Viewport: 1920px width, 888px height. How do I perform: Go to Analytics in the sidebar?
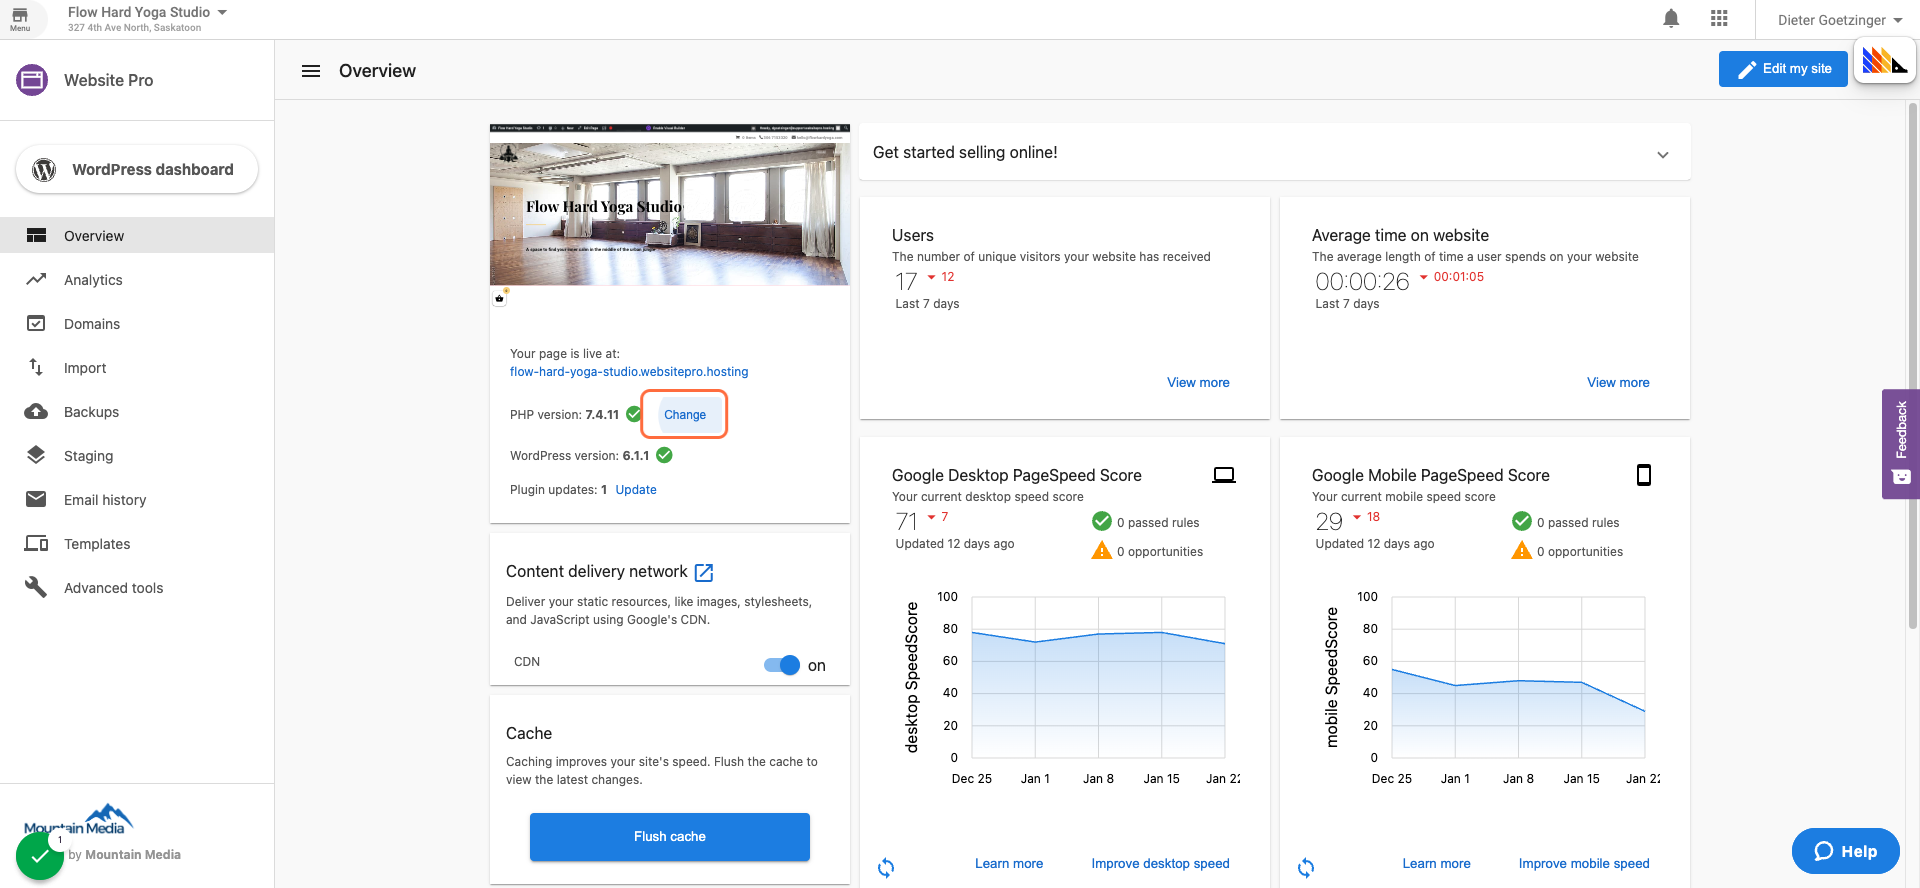coord(93,280)
